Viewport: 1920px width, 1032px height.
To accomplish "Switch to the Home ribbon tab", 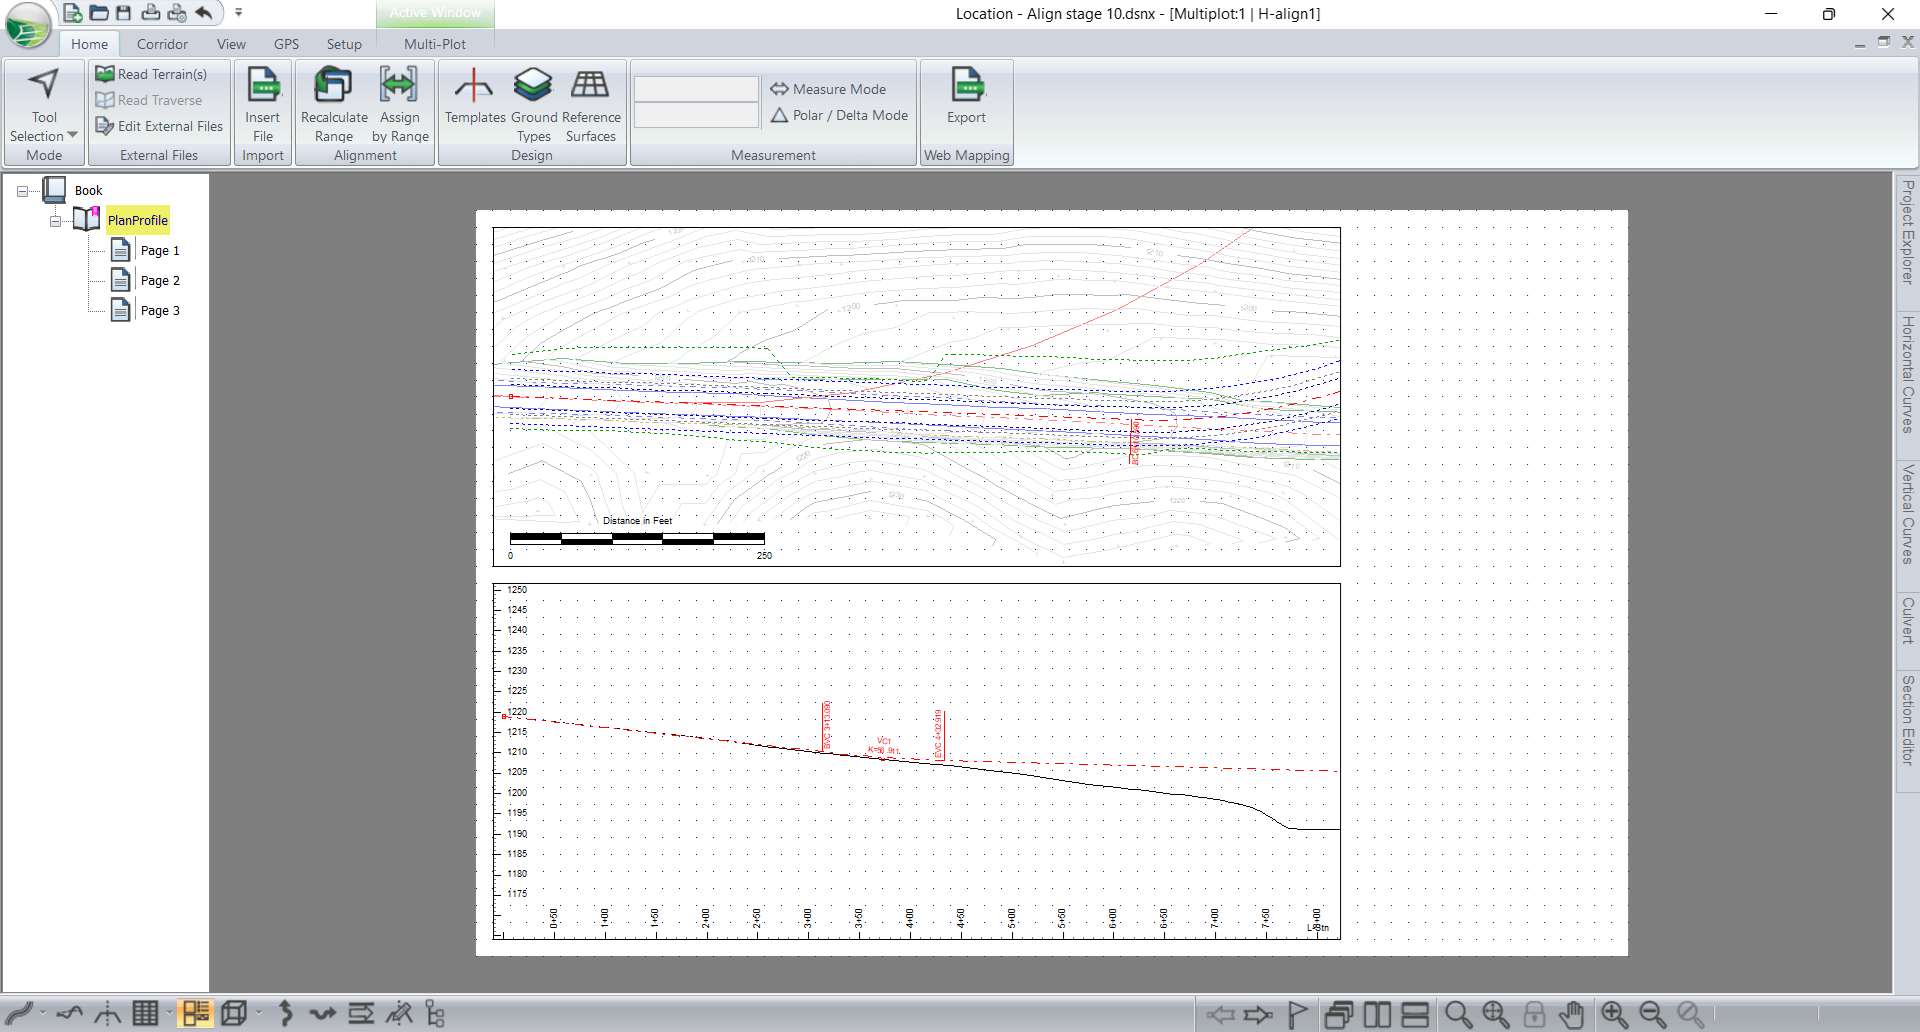I will pos(89,44).
